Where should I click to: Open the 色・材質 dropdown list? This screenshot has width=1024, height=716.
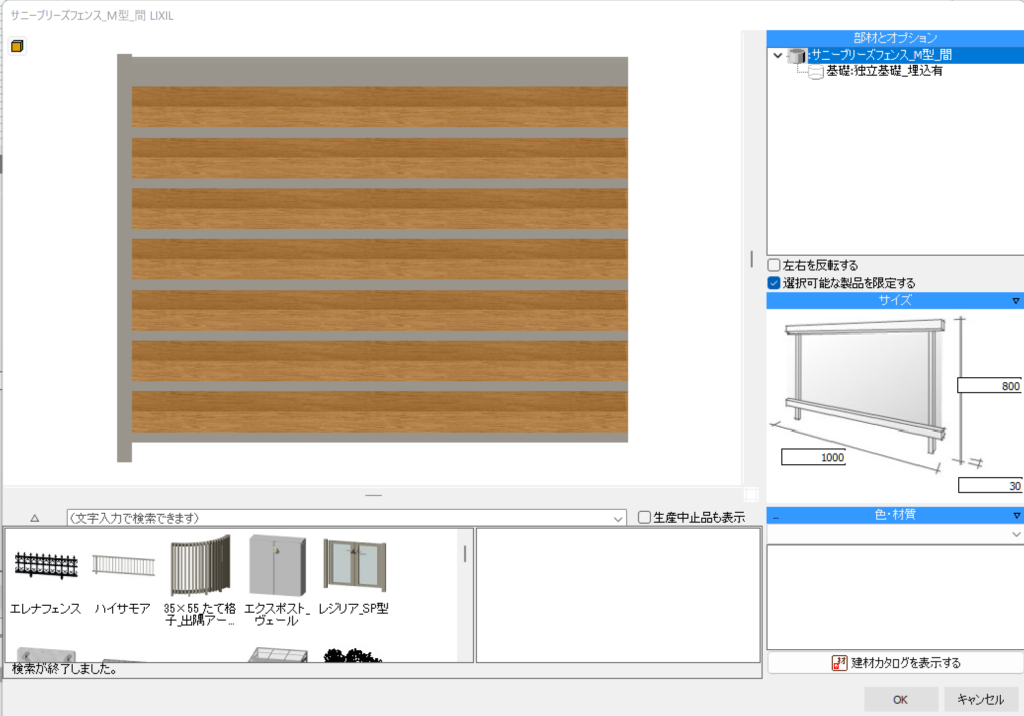click(1016, 535)
